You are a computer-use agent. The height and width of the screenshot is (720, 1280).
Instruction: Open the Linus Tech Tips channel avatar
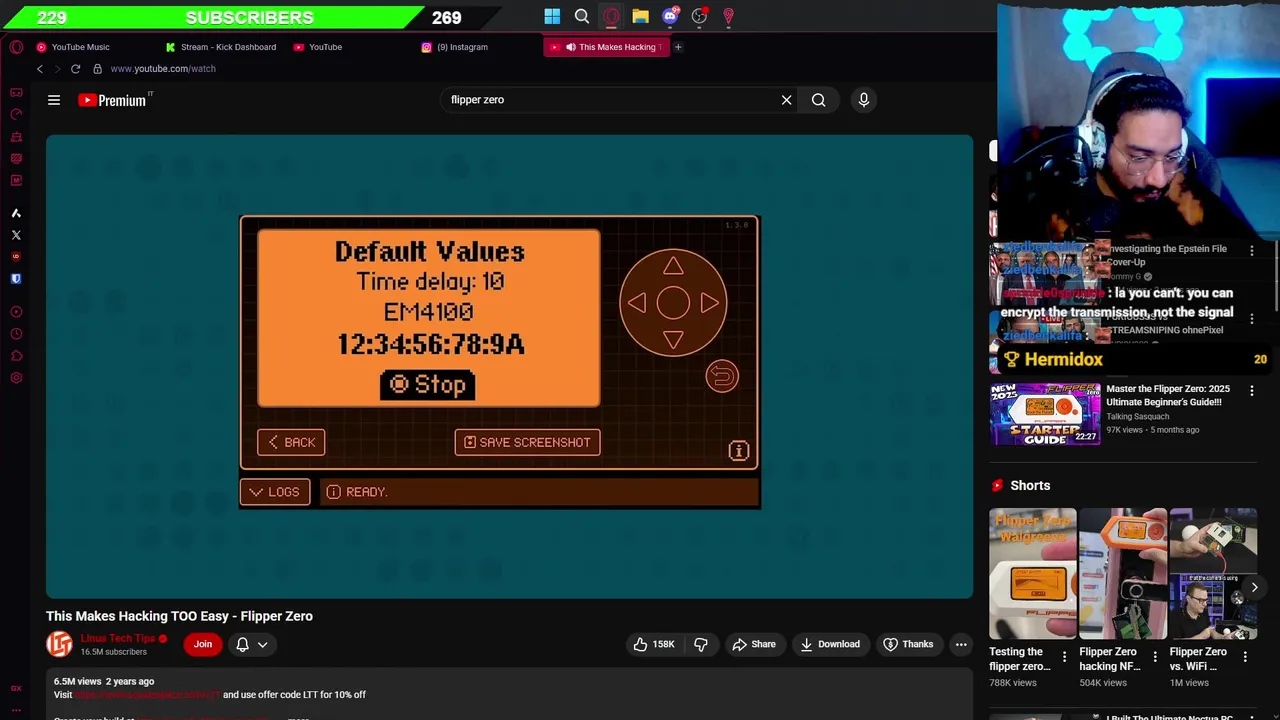click(x=59, y=644)
